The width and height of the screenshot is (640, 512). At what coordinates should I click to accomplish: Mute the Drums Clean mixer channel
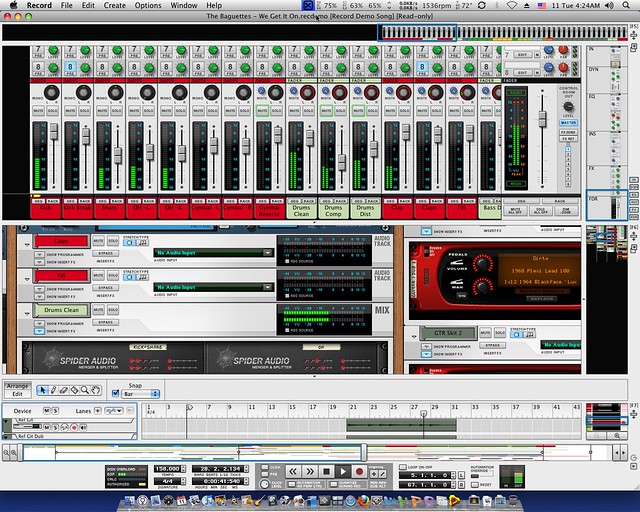pyautogui.click(x=294, y=111)
